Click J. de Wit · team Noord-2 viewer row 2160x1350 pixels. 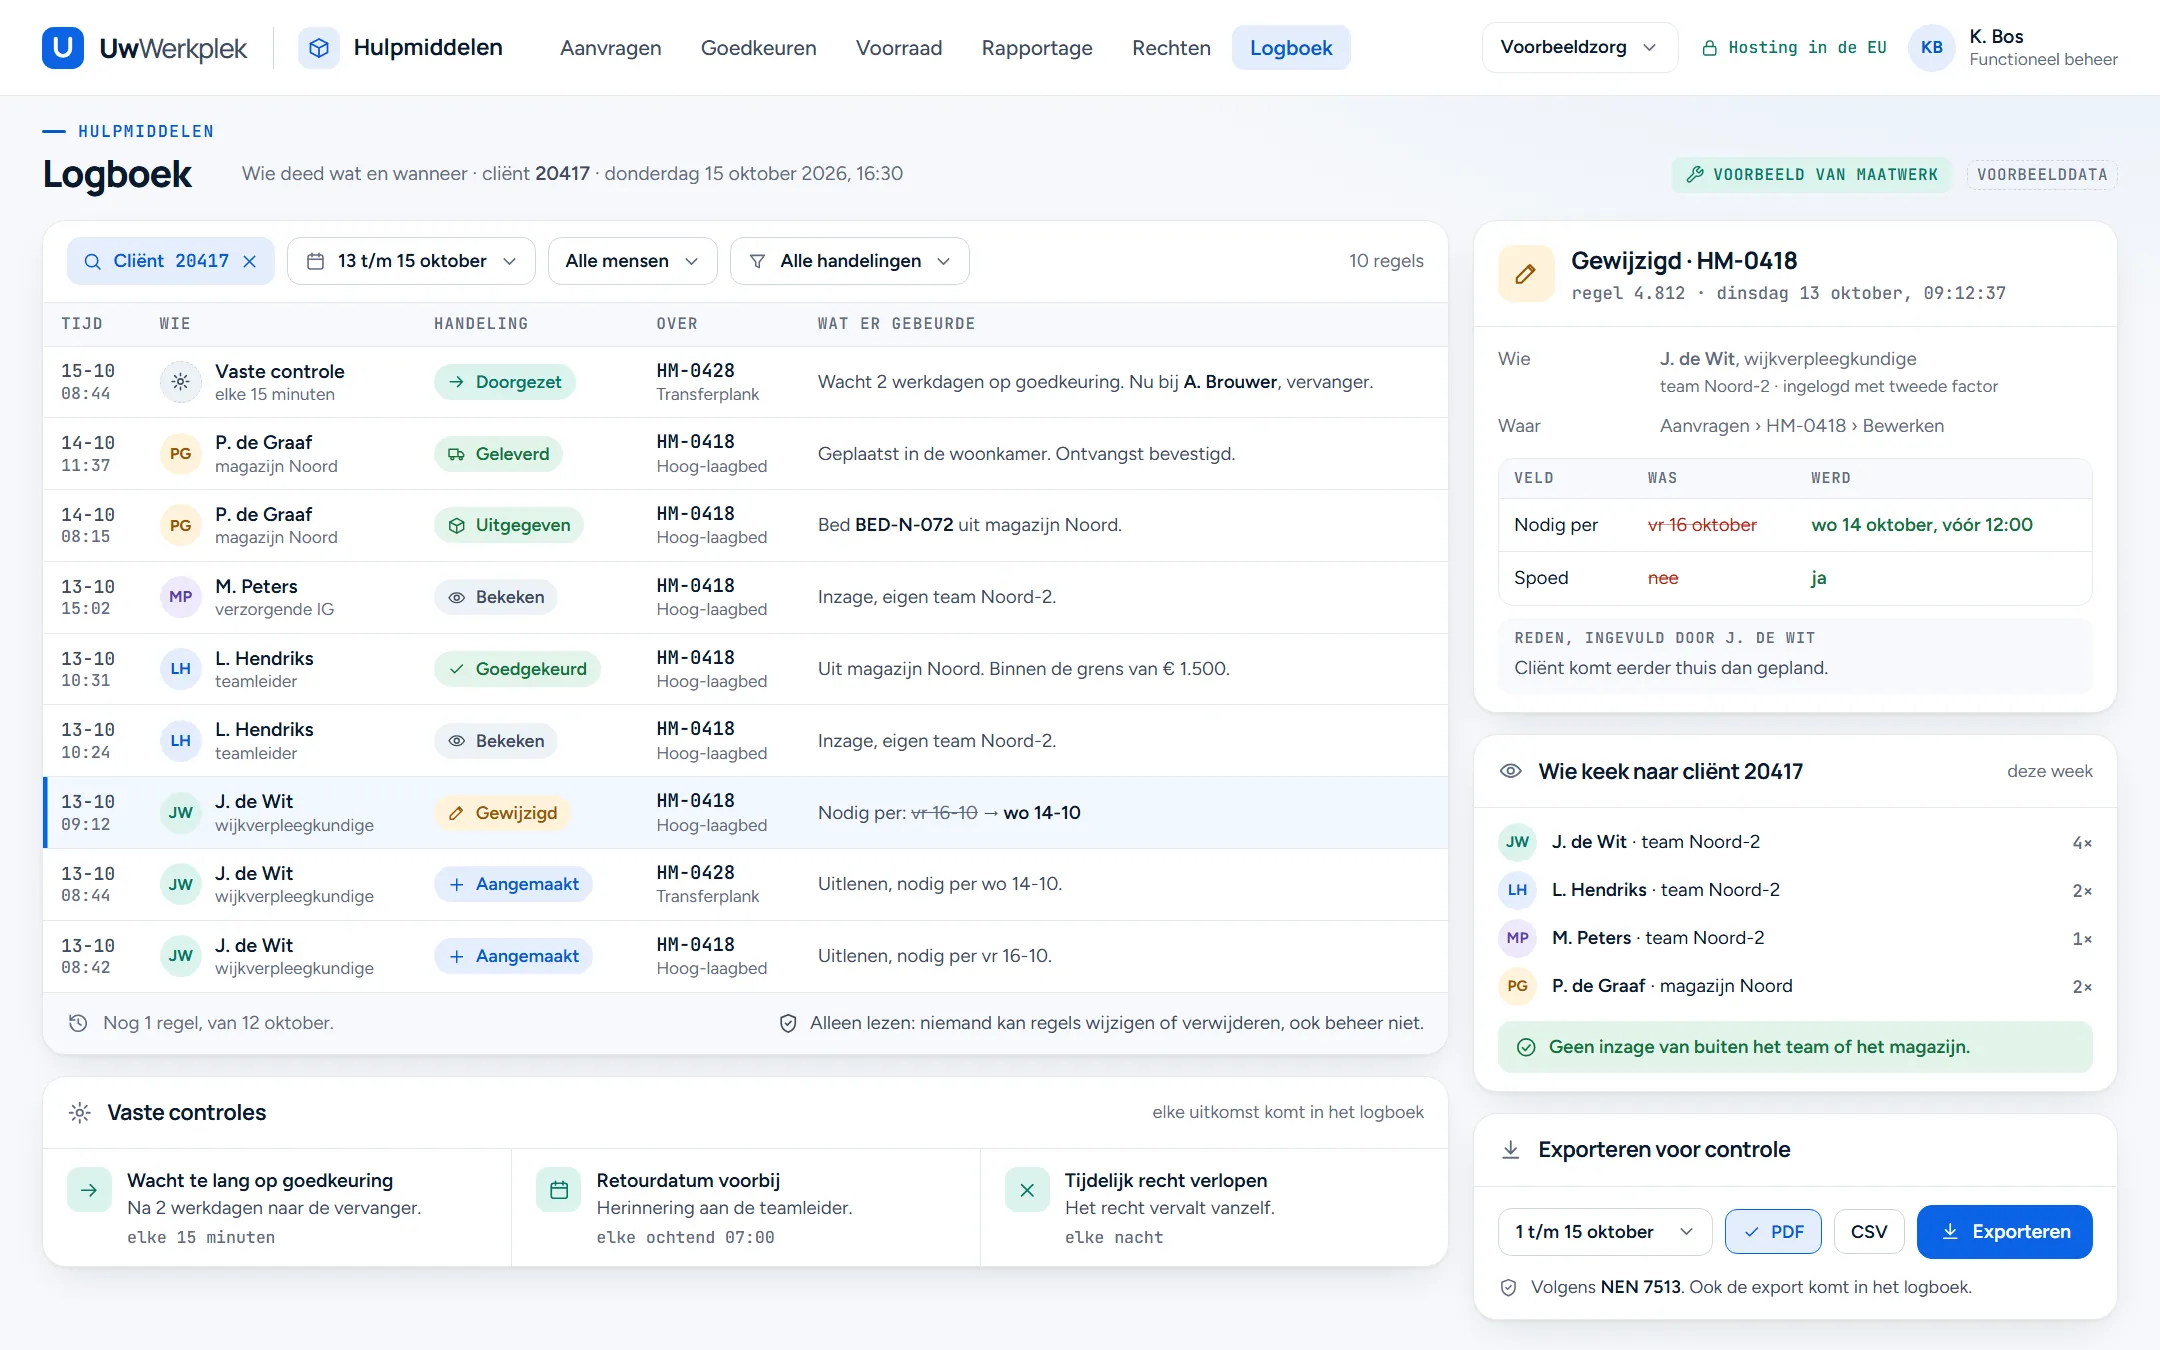tap(1795, 842)
